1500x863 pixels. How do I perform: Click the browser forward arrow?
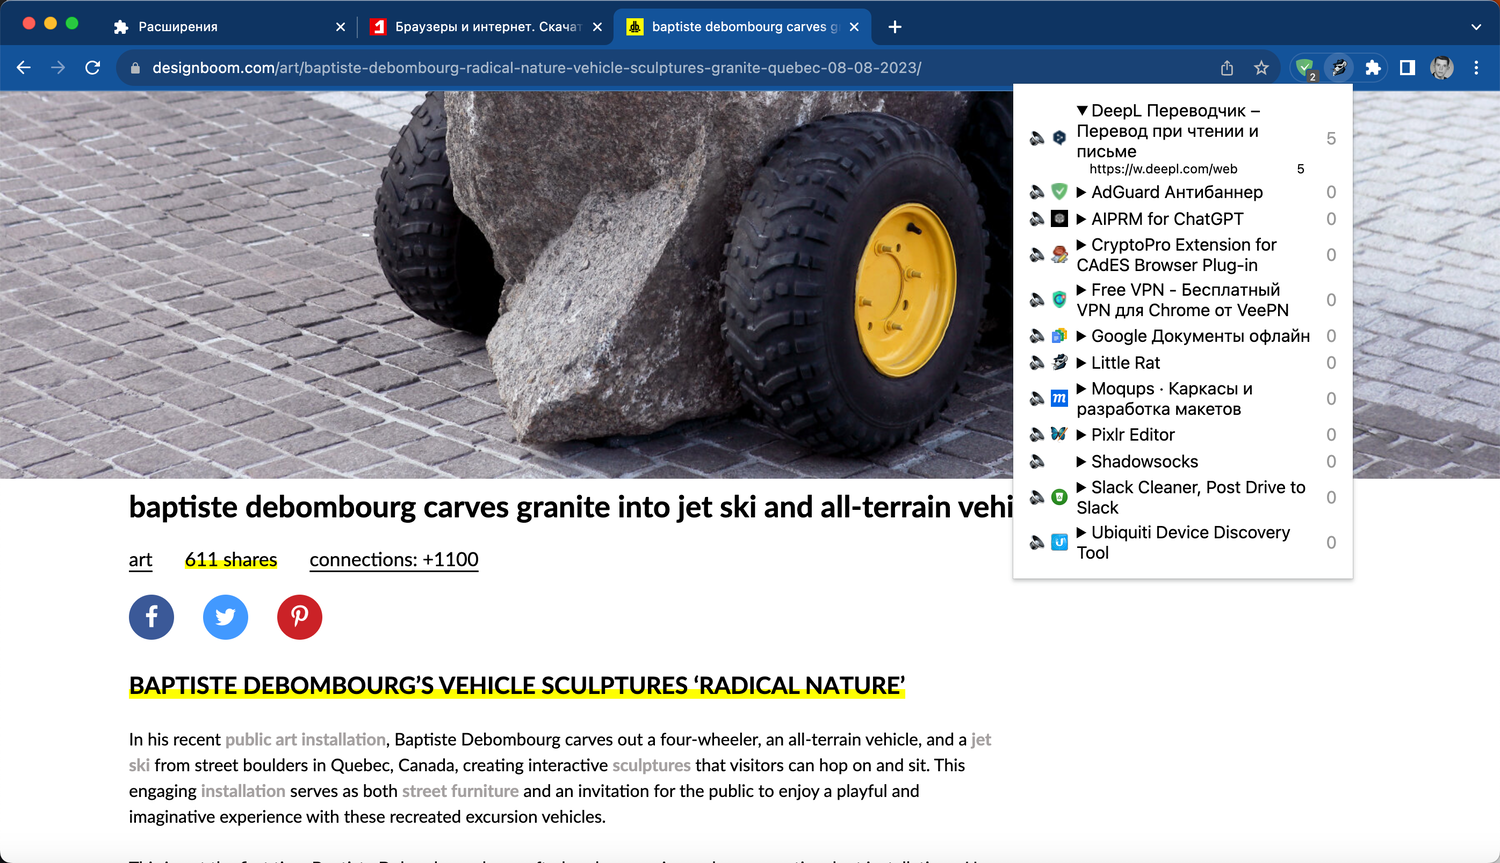click(58, 68)
